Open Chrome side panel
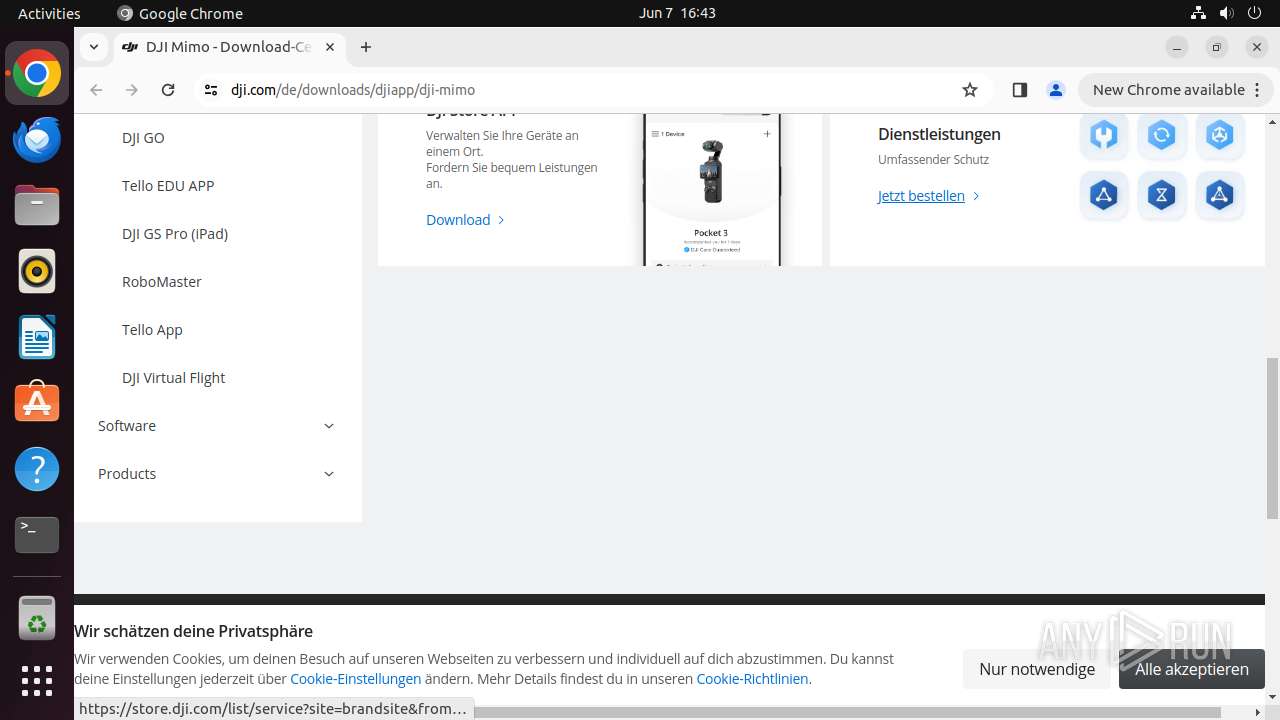Viewport: 1280px width, 720px height. tap(1019, 90)
